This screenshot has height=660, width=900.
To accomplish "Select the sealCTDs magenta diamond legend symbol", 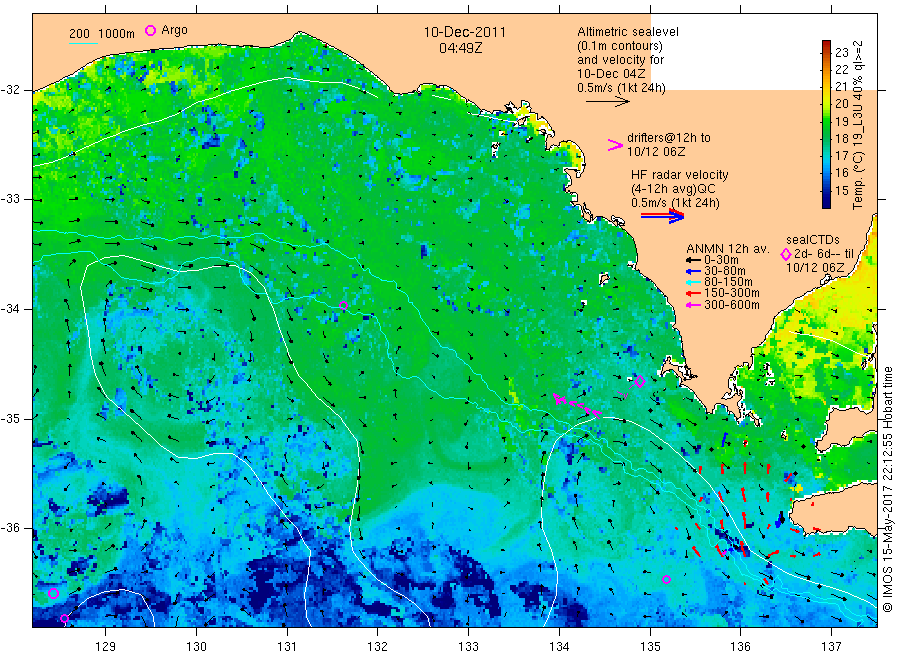I will (786, 254).
